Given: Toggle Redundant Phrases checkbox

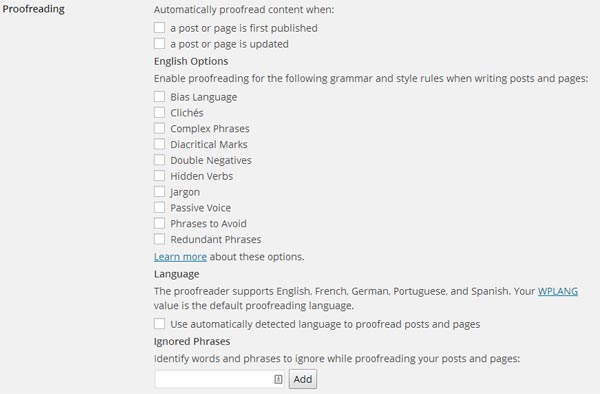Looking at the screenshot, I should pos(160,239).
